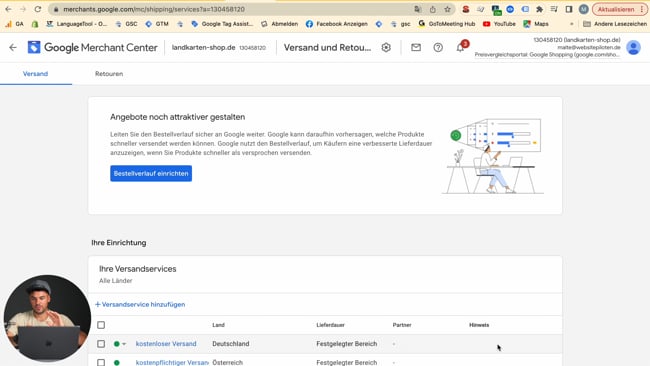650x366 pixels.
Task: Click the Google Merchant Center logo
Action: coord(92,48)
